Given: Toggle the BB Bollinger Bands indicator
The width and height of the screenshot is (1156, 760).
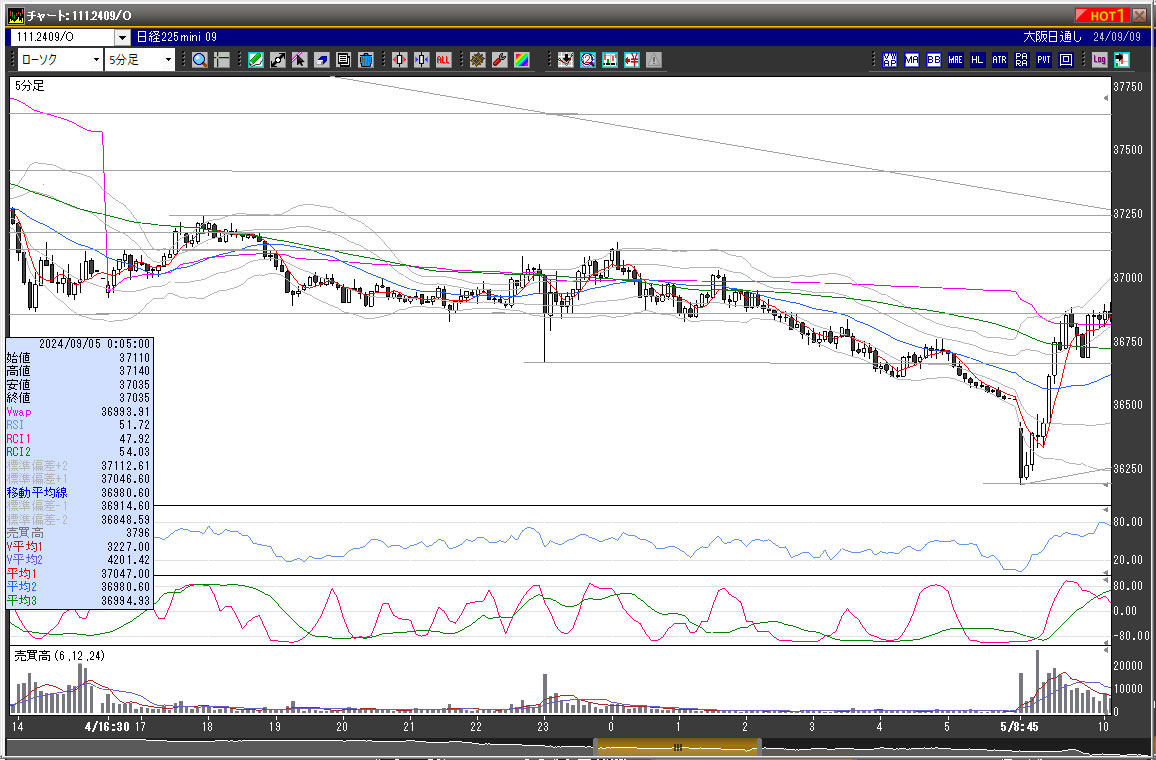Looking at the screenshot, I should pos(934,60).
